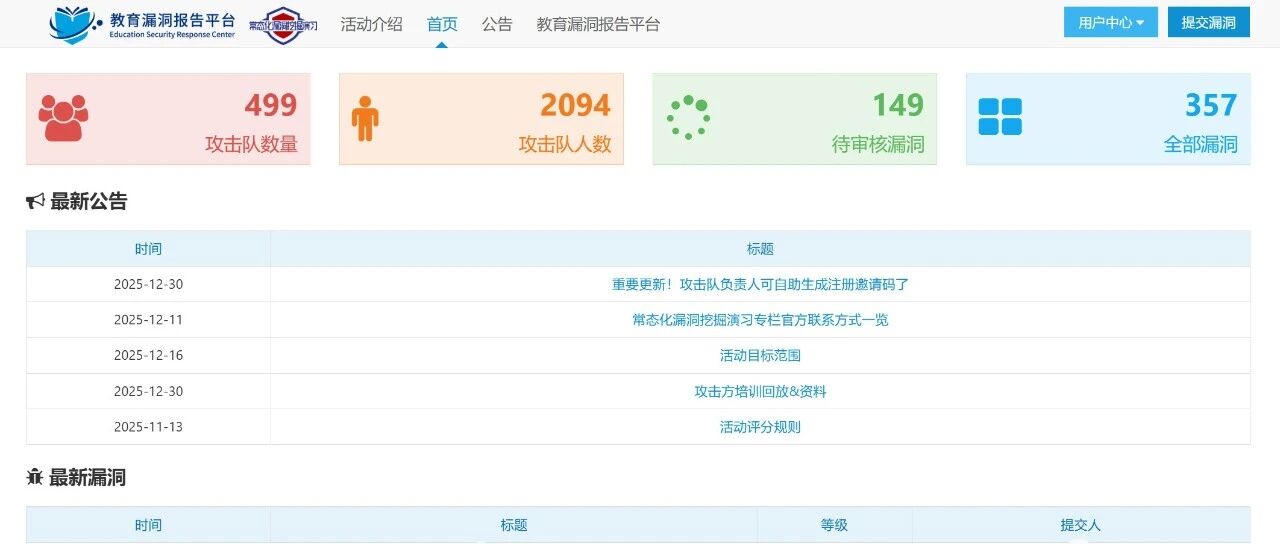1280x544 pixels.
Task: Open the 活动评分规则 announcement
Action: [760, 427]
